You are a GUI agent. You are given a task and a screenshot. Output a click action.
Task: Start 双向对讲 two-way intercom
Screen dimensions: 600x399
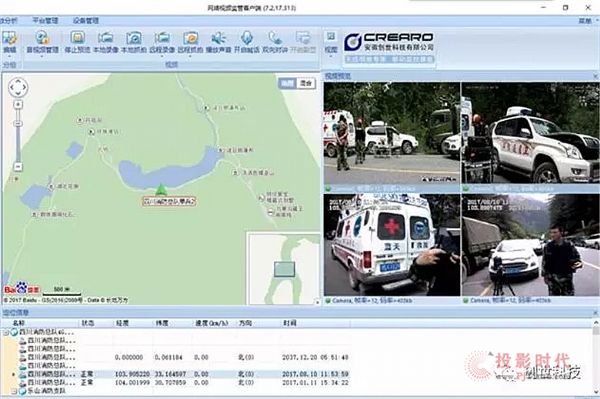[x=275, y=42]
